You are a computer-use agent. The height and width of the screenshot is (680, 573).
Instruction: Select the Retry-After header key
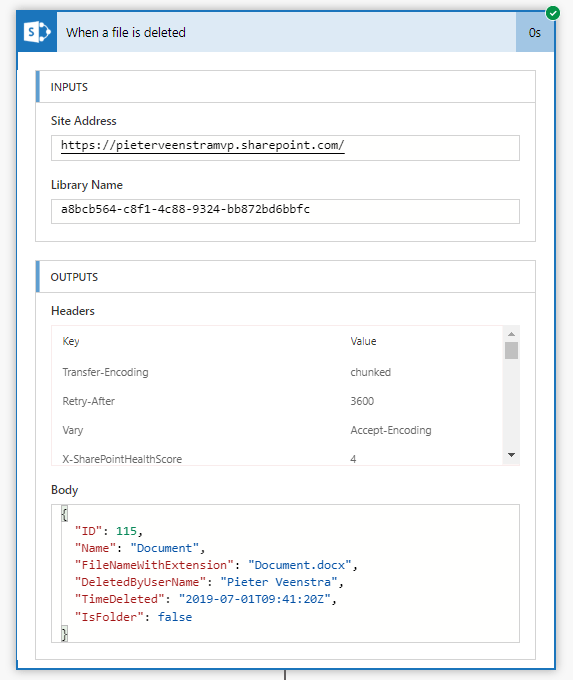point(88,401)
